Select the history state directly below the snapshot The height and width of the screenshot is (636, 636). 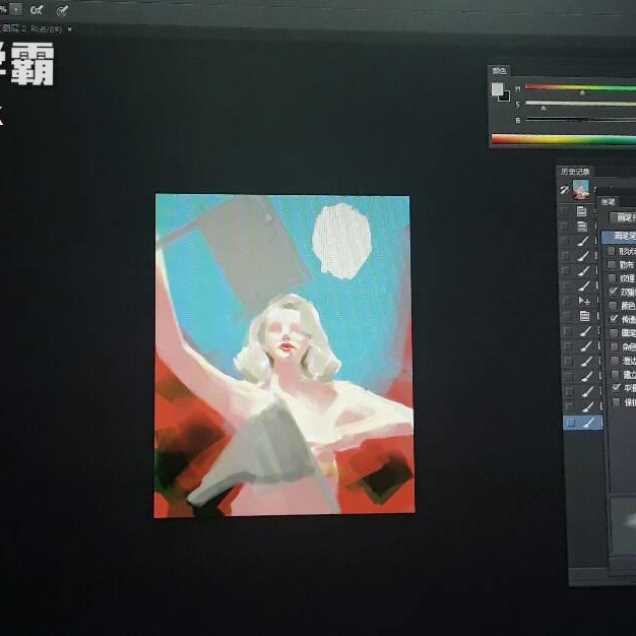coord(582,211)
